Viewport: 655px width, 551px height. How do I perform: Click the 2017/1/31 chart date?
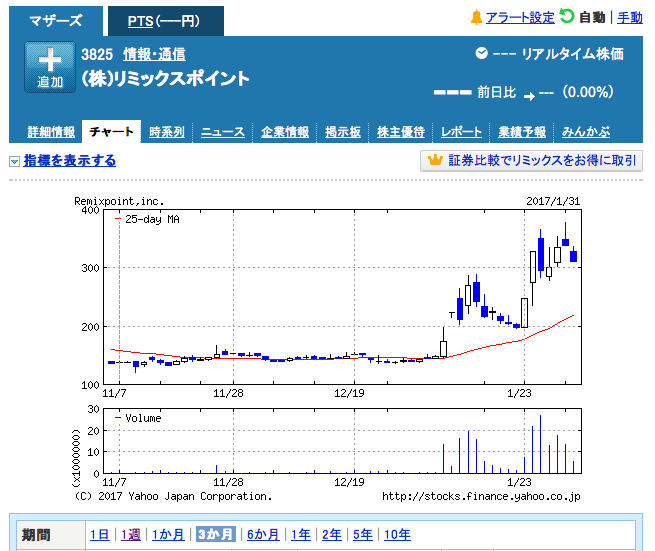(x=553, y=201)
